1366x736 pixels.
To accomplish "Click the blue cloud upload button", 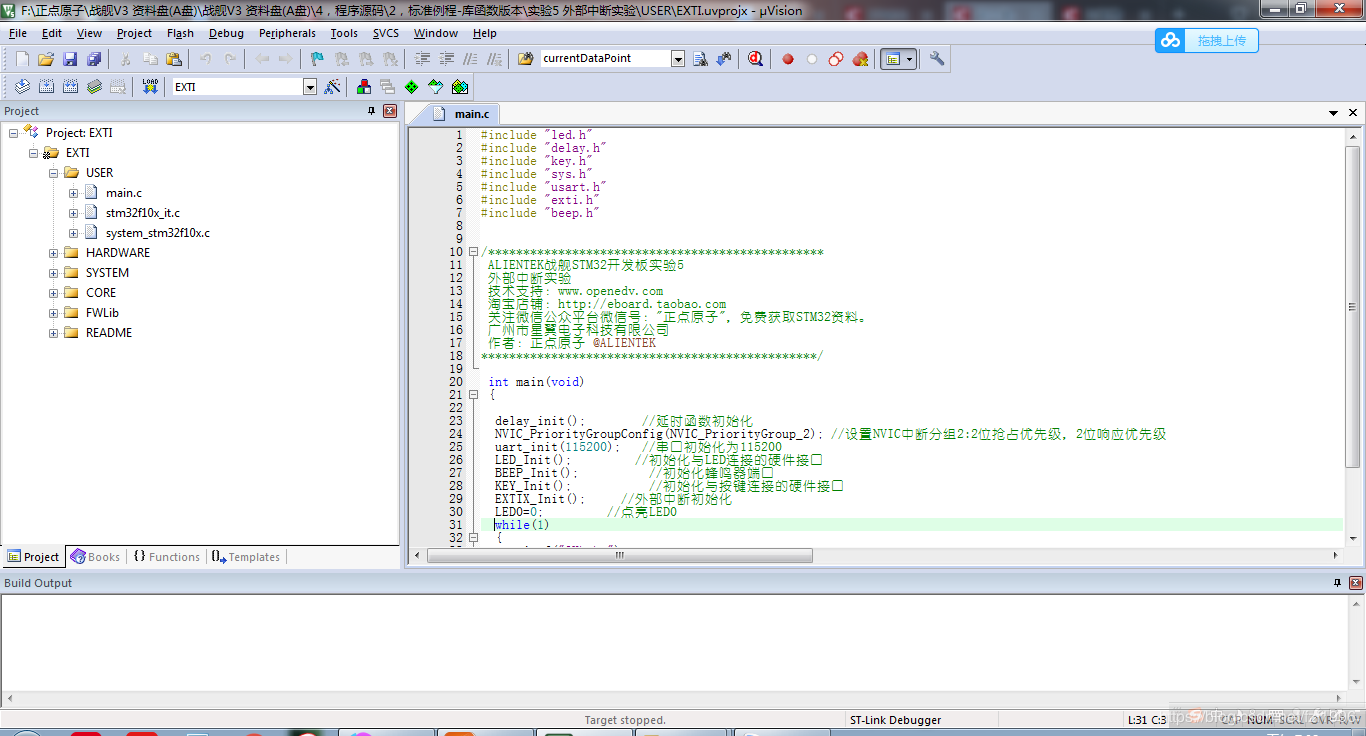I will (x=1206, y=40).
